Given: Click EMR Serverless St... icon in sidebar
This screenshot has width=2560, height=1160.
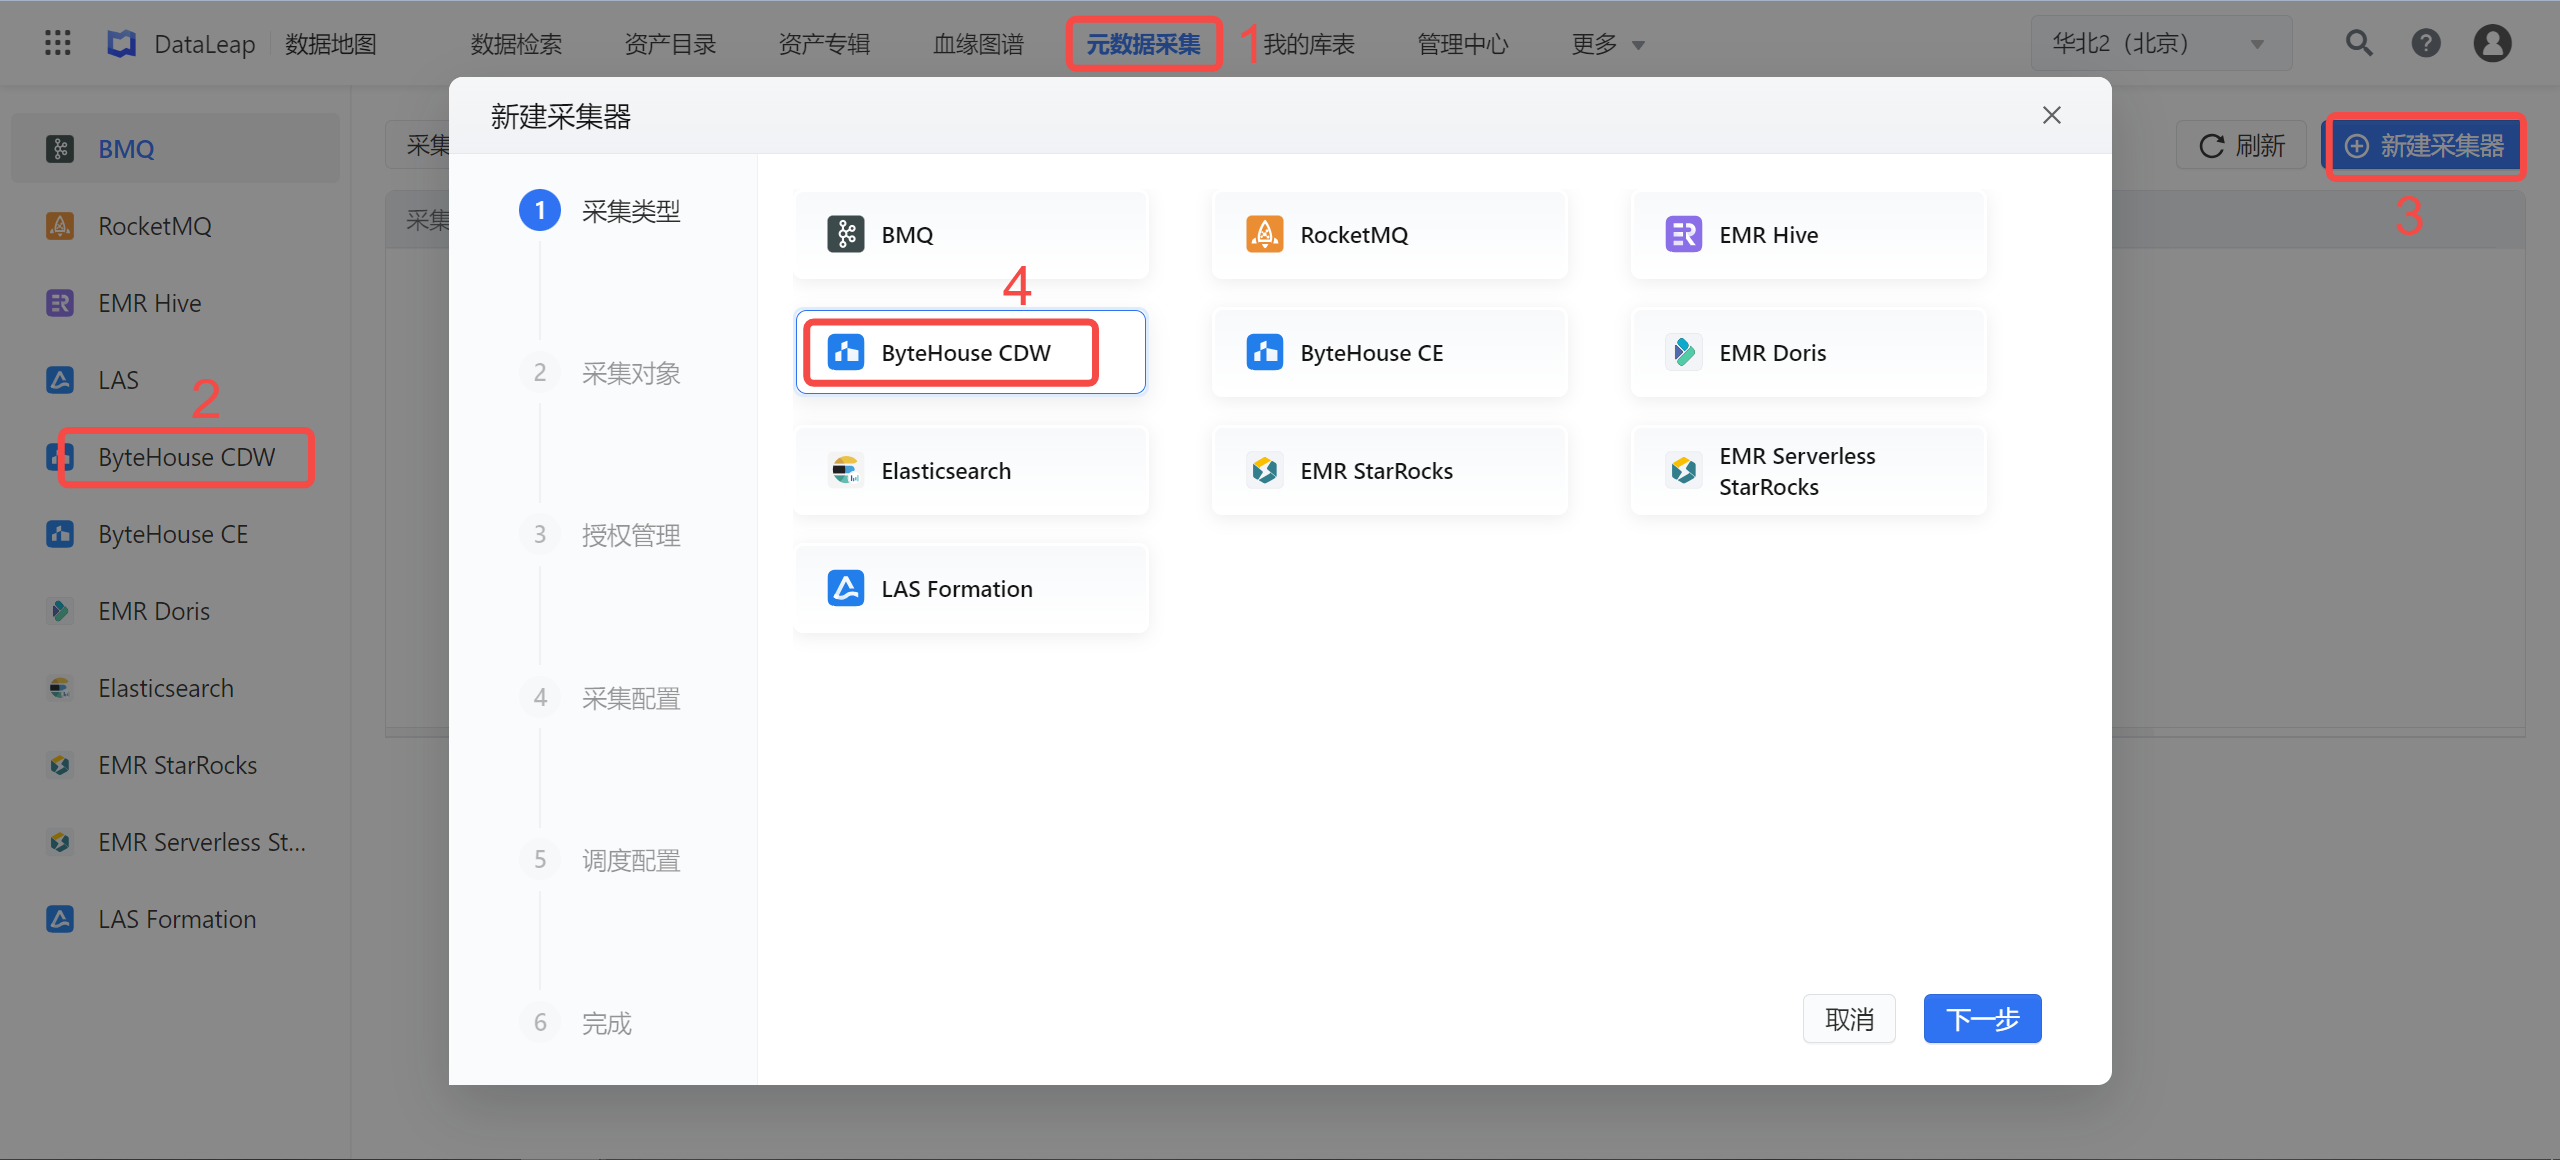Looking at the screenshot, I should click(x=60, y=842).
